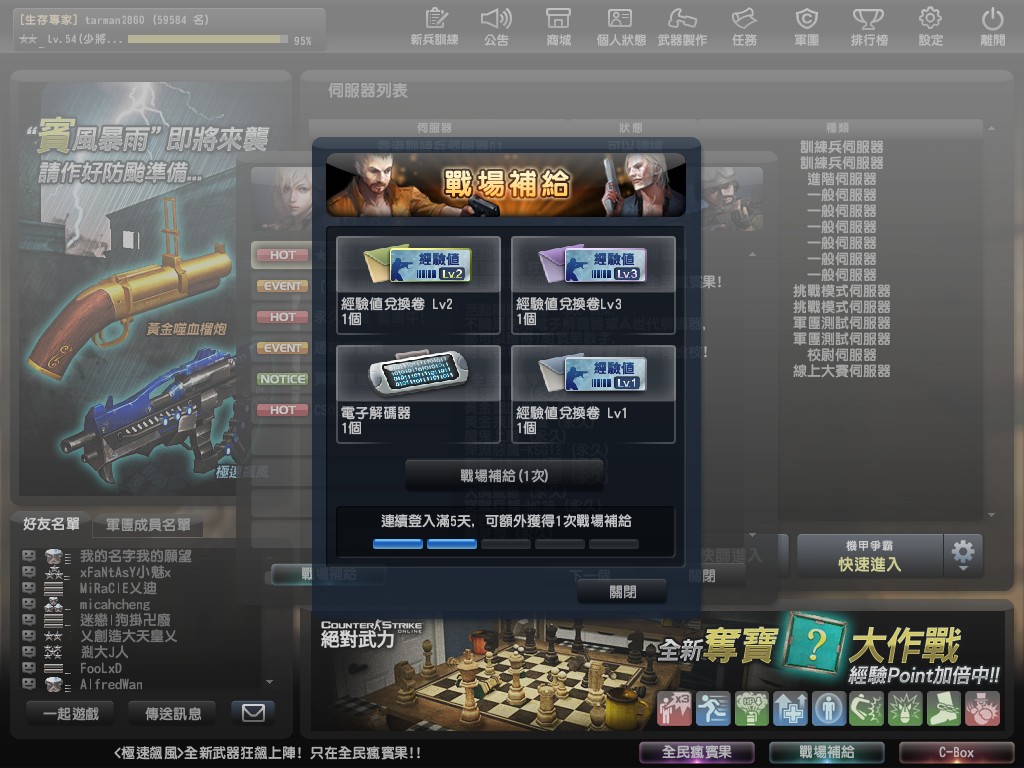Open the 個人狀態 profile icon

point(620,26)
